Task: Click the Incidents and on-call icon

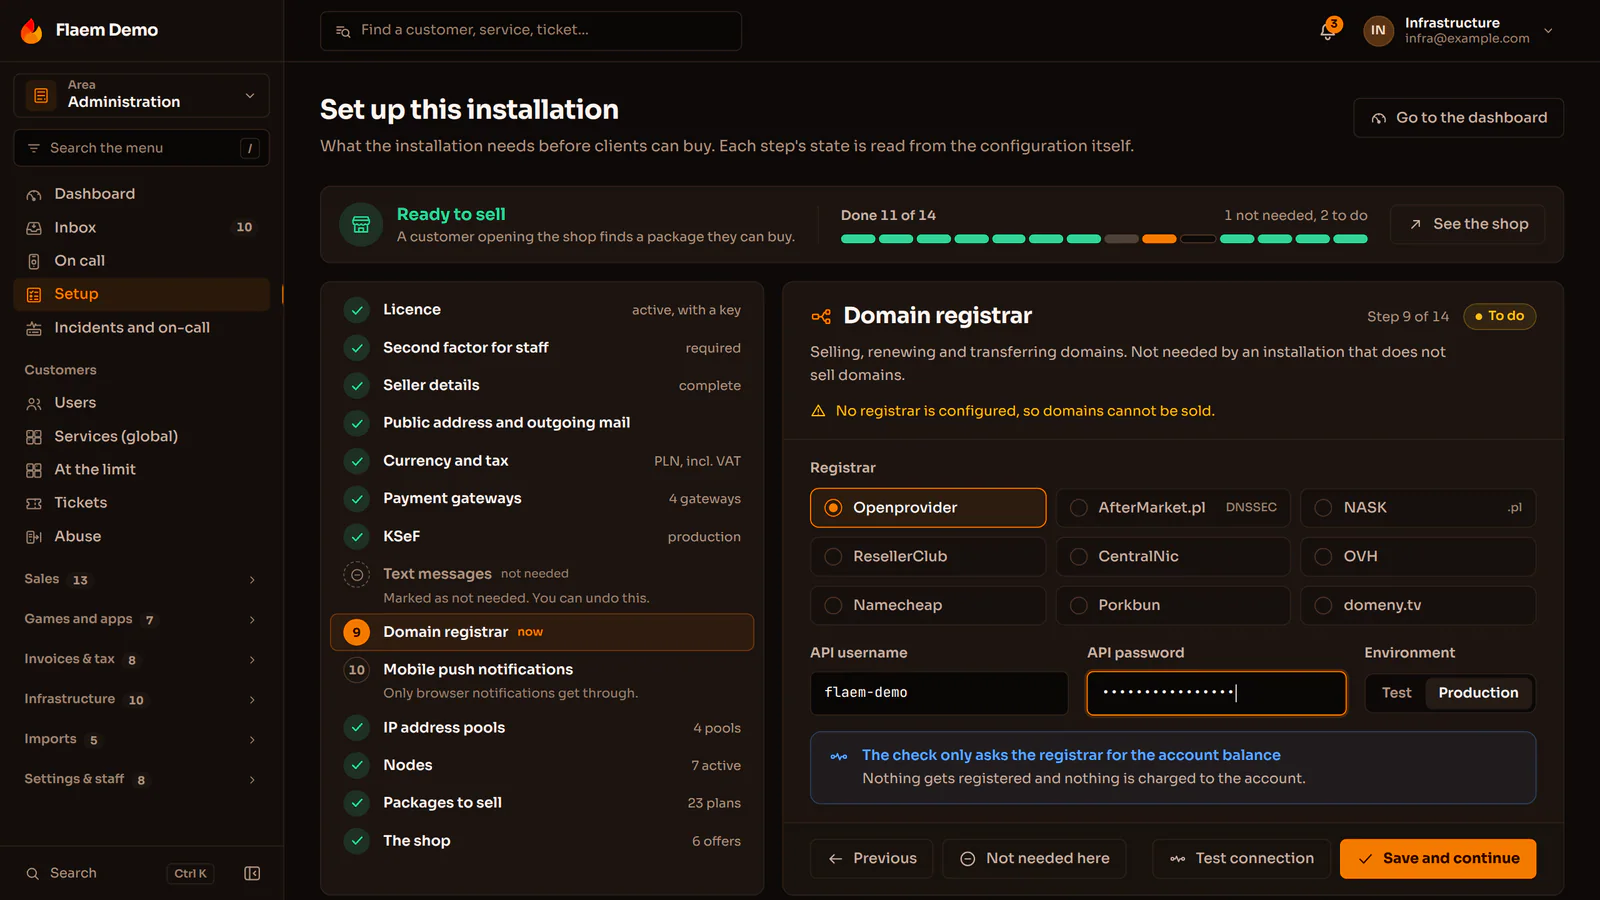Action: pyautogui.click(x=34, y=328)
